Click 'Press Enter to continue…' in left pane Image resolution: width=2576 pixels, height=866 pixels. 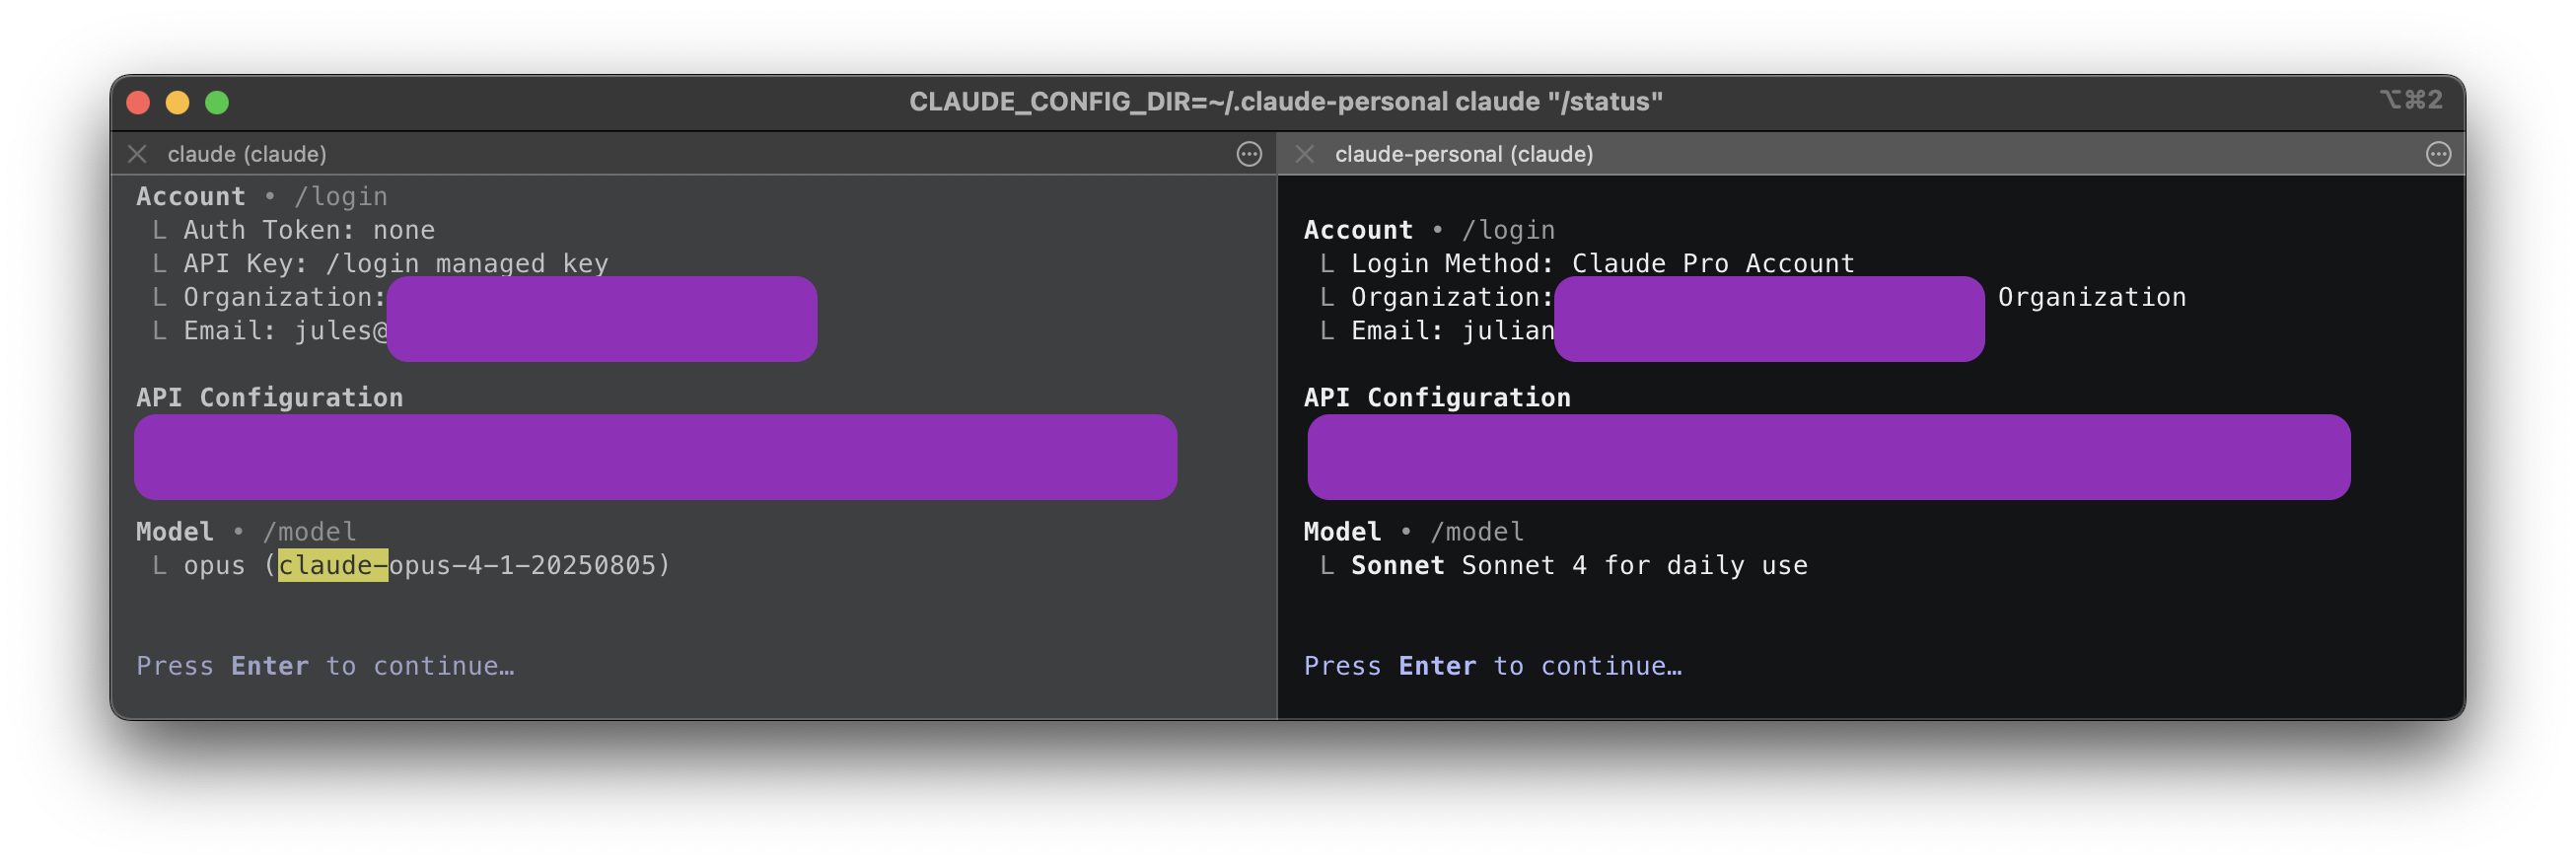[326, 667]
